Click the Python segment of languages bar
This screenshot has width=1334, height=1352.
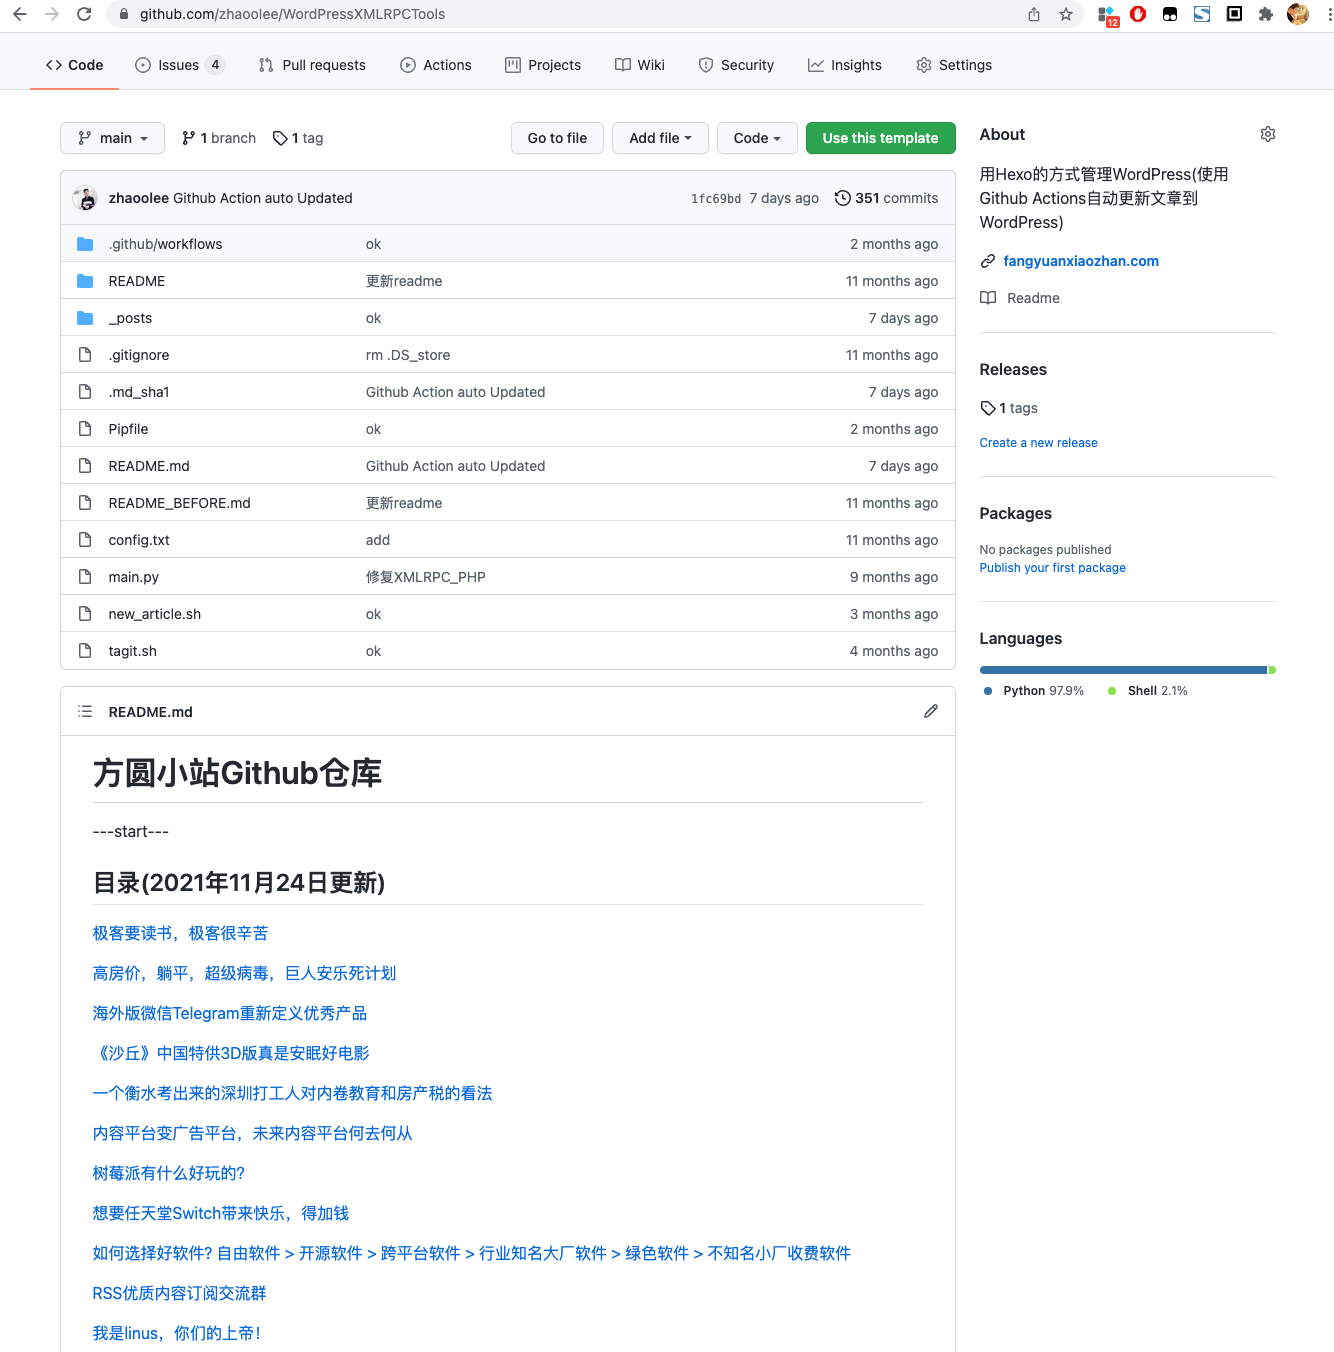[1123, 670]
